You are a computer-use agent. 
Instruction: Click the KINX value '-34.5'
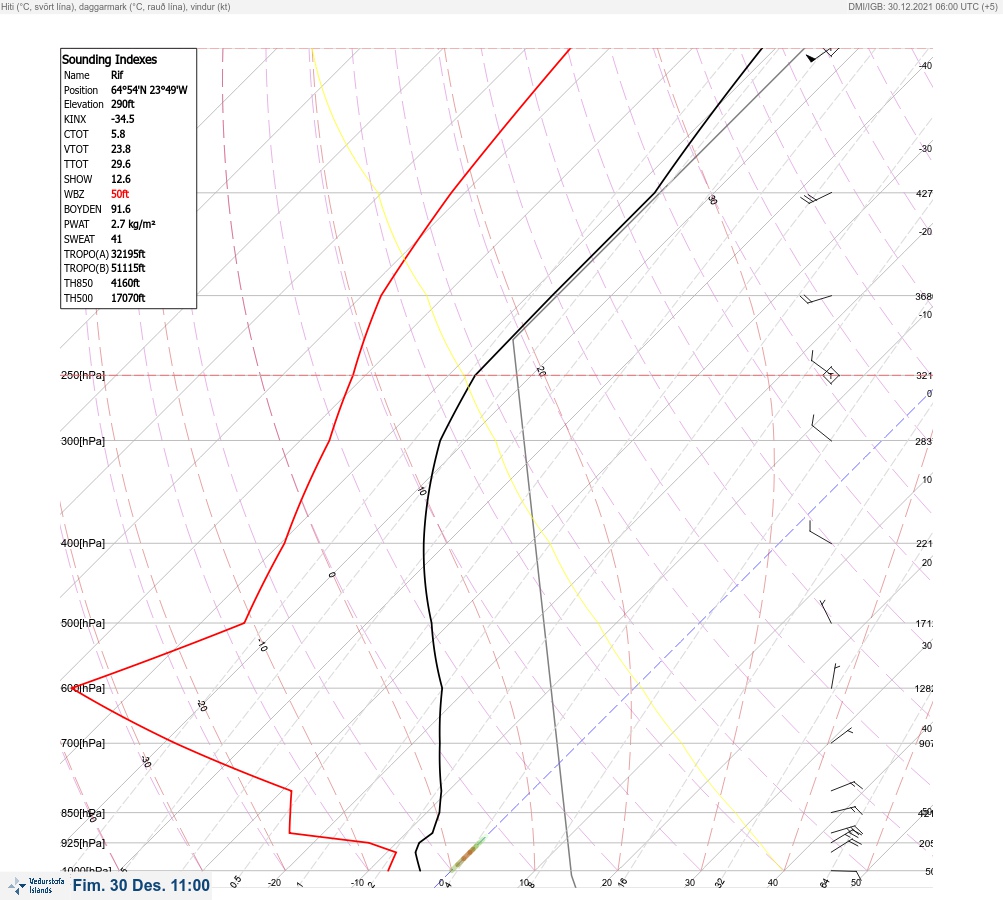tap(123, 119)
